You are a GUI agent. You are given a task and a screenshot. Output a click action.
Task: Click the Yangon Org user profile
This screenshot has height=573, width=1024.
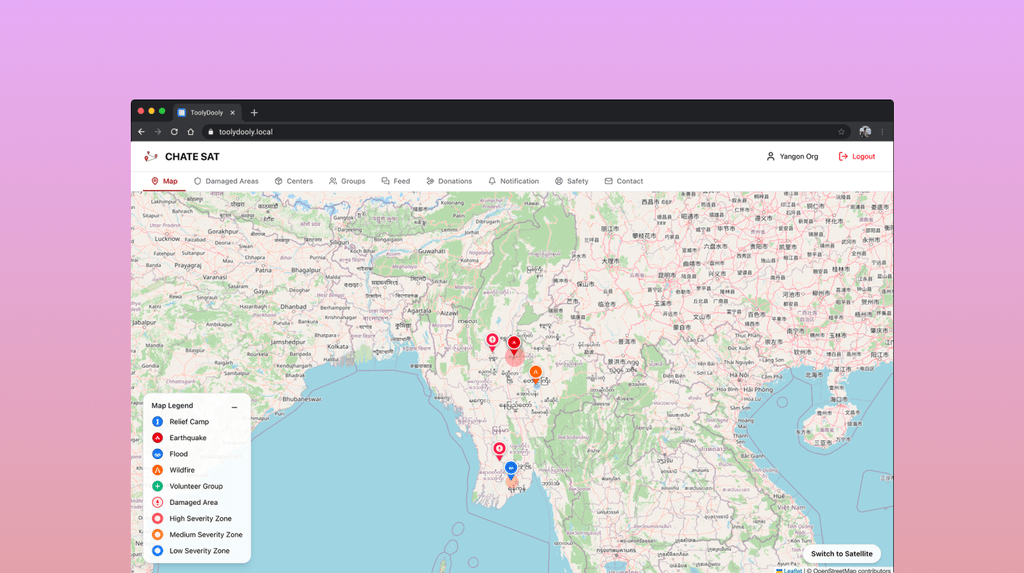[x=792, y=156]
